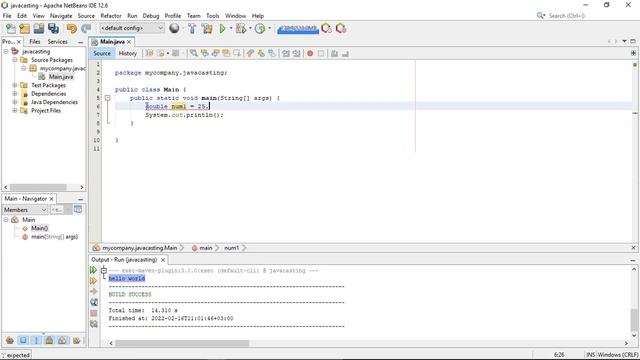Click the Undo toolbar icon

click(x=72, y=28)
